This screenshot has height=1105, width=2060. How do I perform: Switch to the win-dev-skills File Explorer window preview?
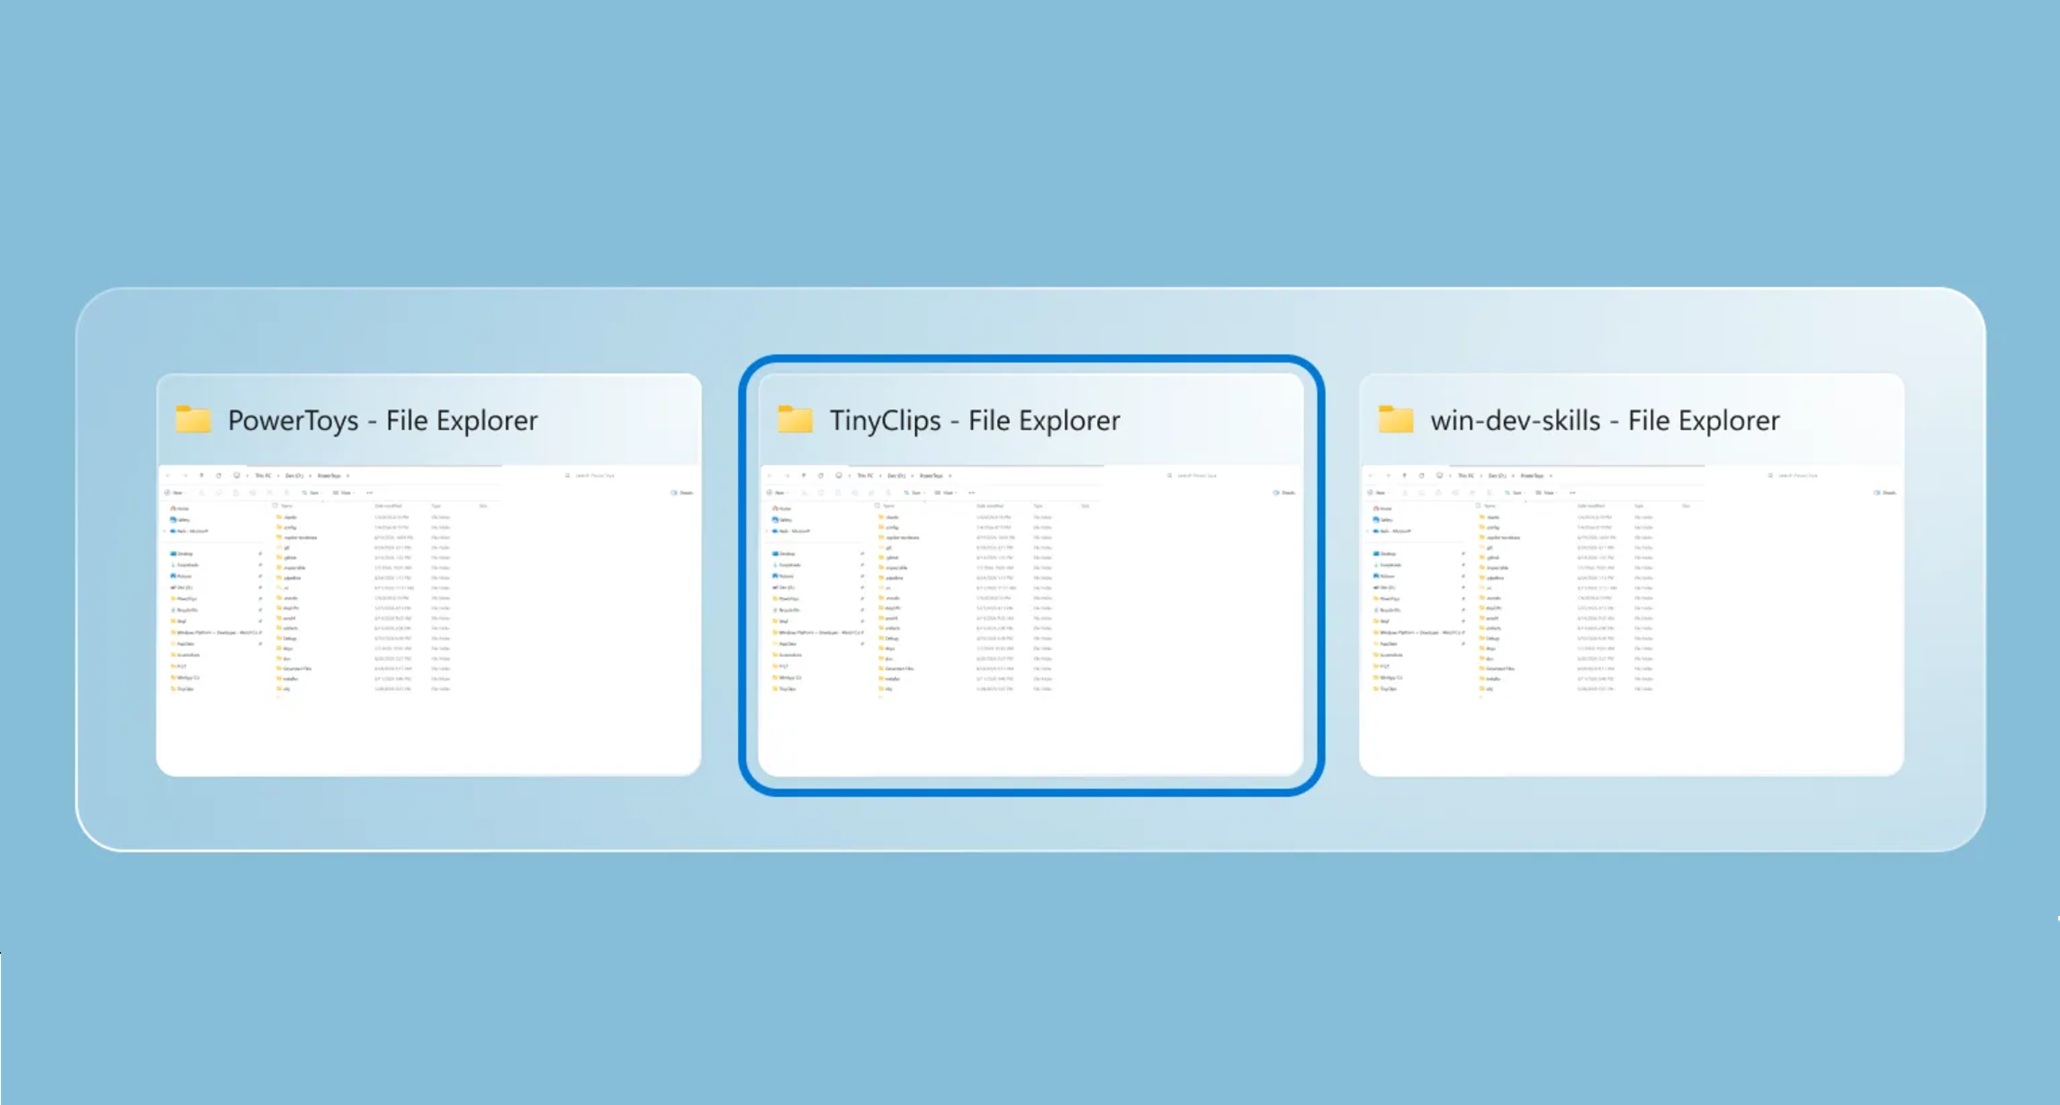(1631, 575)
